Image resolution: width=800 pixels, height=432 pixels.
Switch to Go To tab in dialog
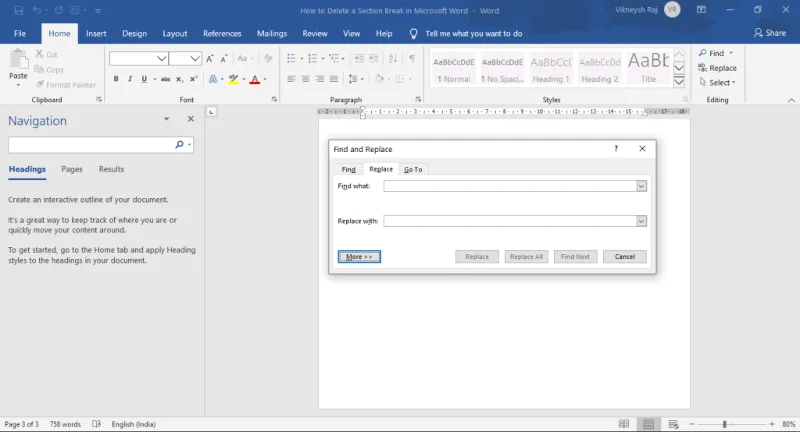[x=413, y=169]
